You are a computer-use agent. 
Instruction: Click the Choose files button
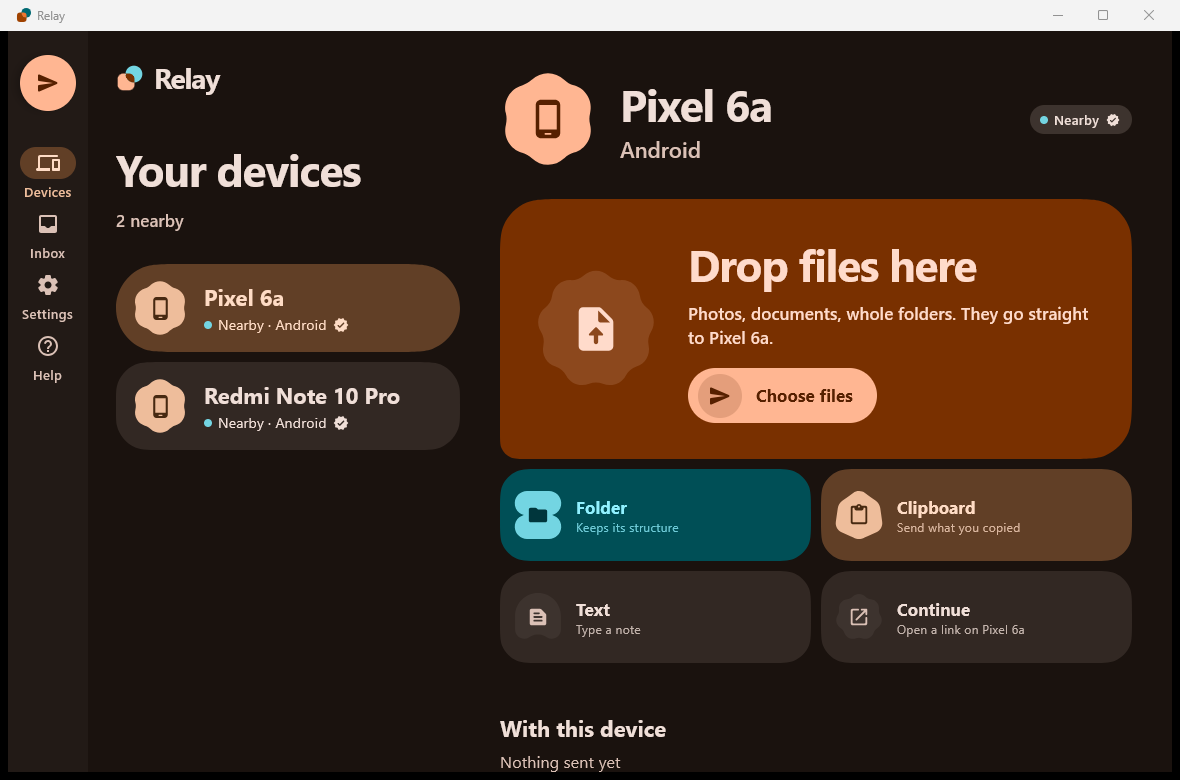click(782, 395)
